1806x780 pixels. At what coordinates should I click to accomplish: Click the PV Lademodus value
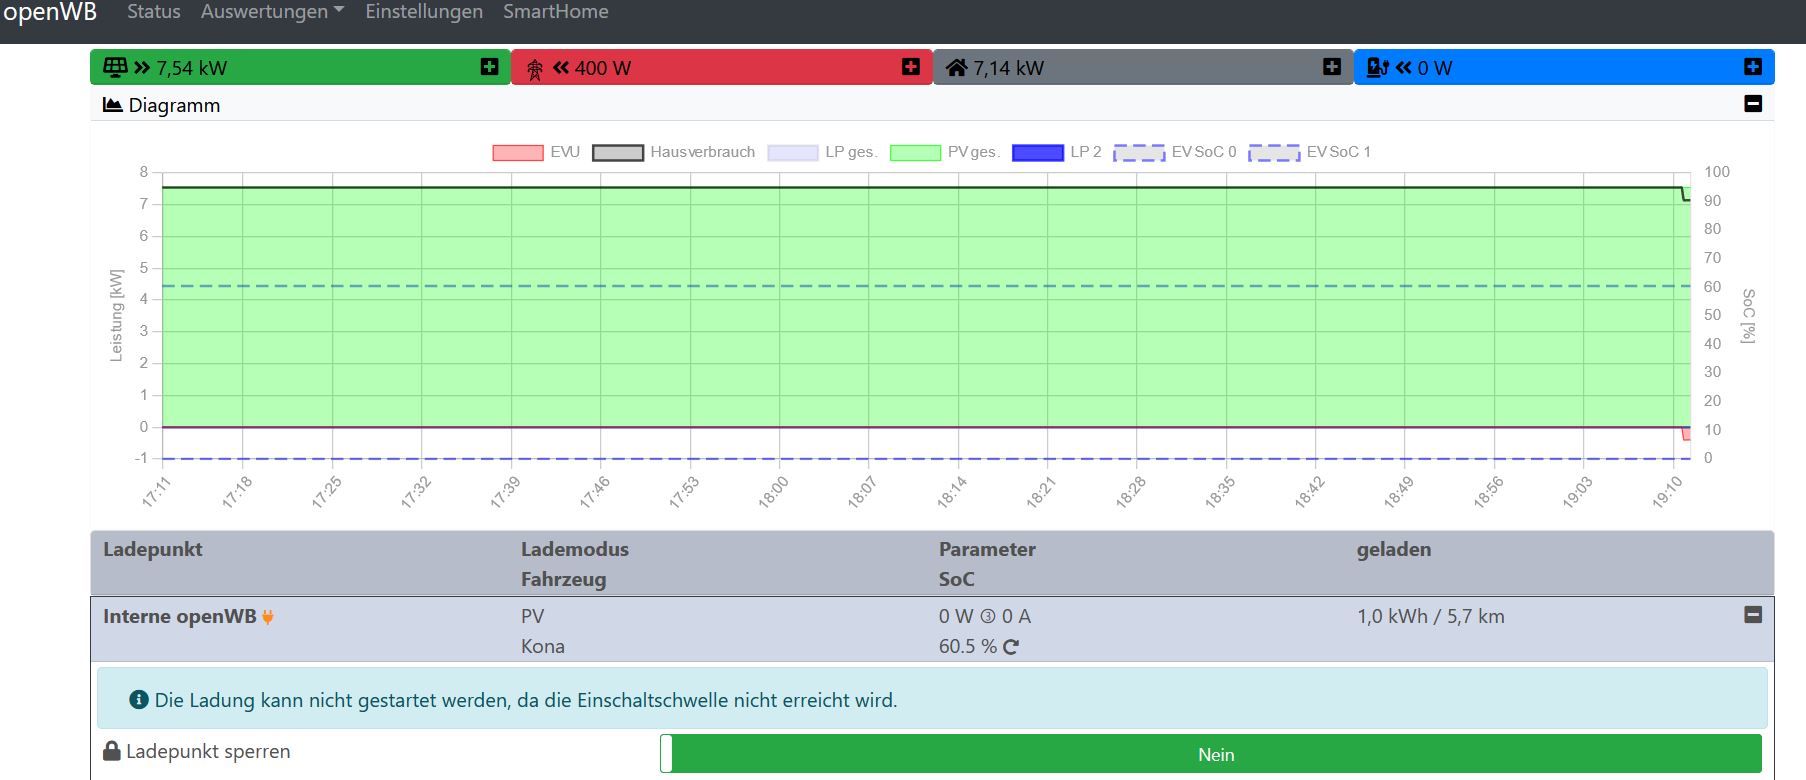coord(533,617)
